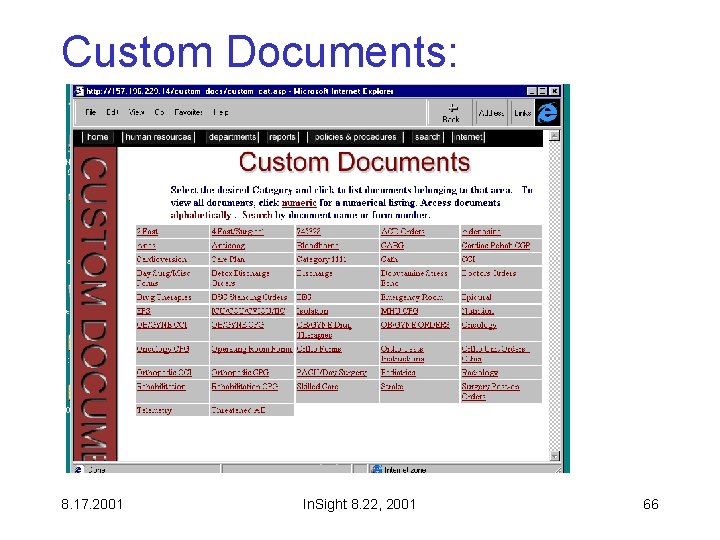Click the status bar Done page icon
Viewport: 720px width, 540px height.
78,469
